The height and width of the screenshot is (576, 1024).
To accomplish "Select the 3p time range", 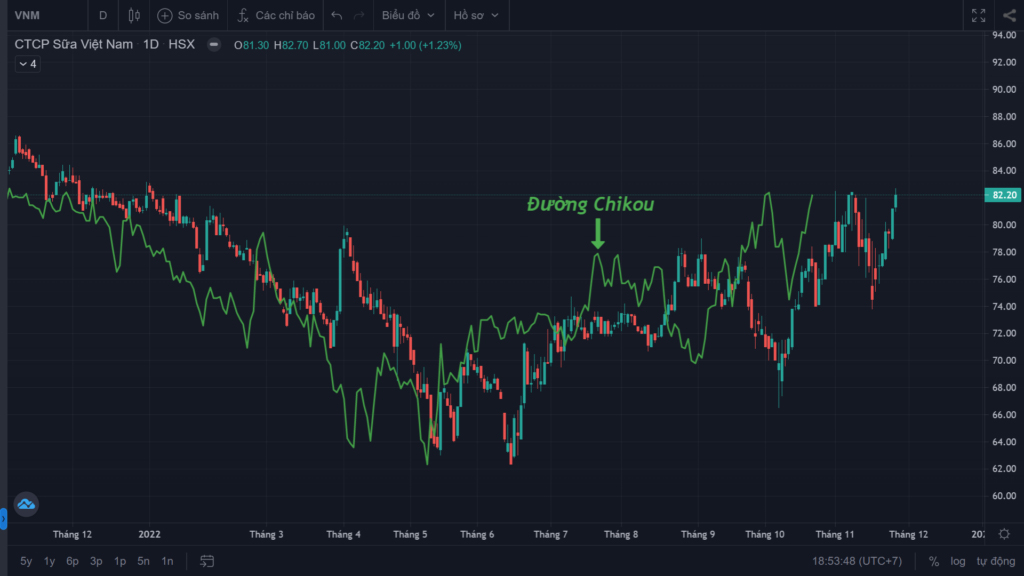I will (96, 561).
